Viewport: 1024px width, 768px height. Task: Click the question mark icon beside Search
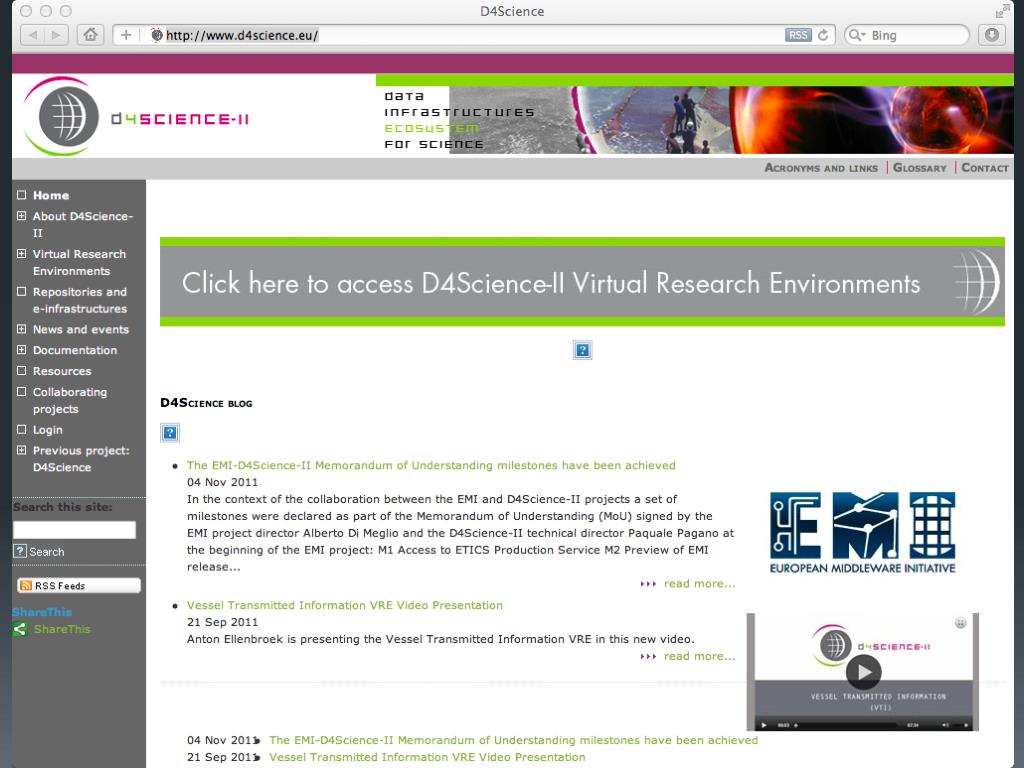click(20, 551)
